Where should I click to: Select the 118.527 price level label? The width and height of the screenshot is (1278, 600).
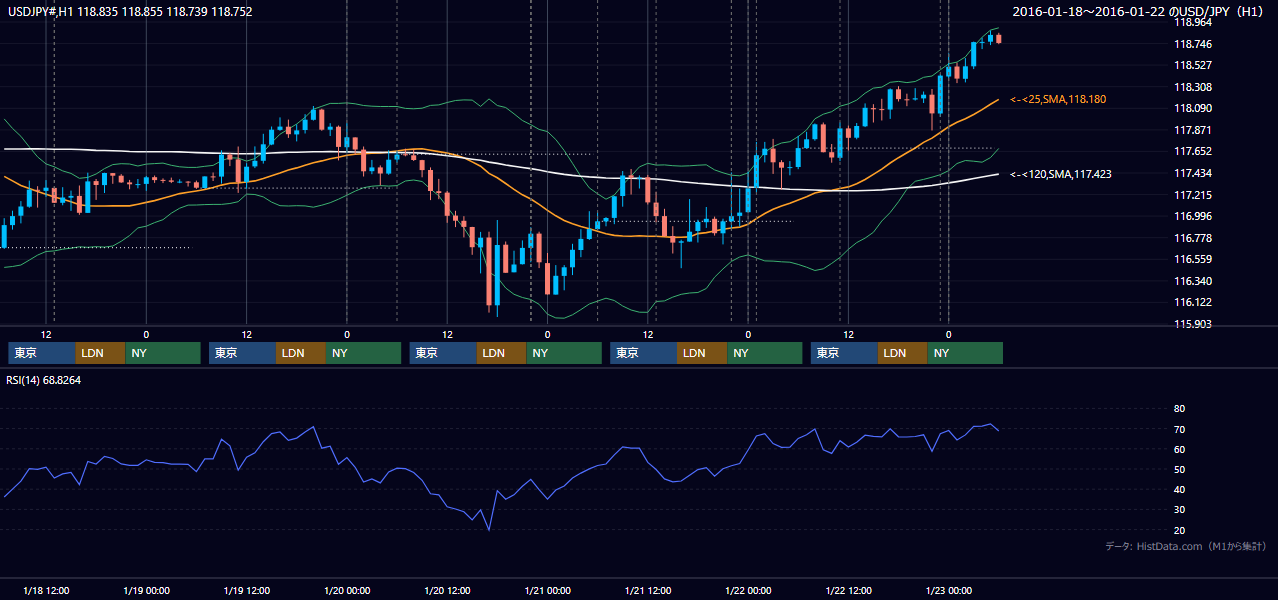[1192, 65]
